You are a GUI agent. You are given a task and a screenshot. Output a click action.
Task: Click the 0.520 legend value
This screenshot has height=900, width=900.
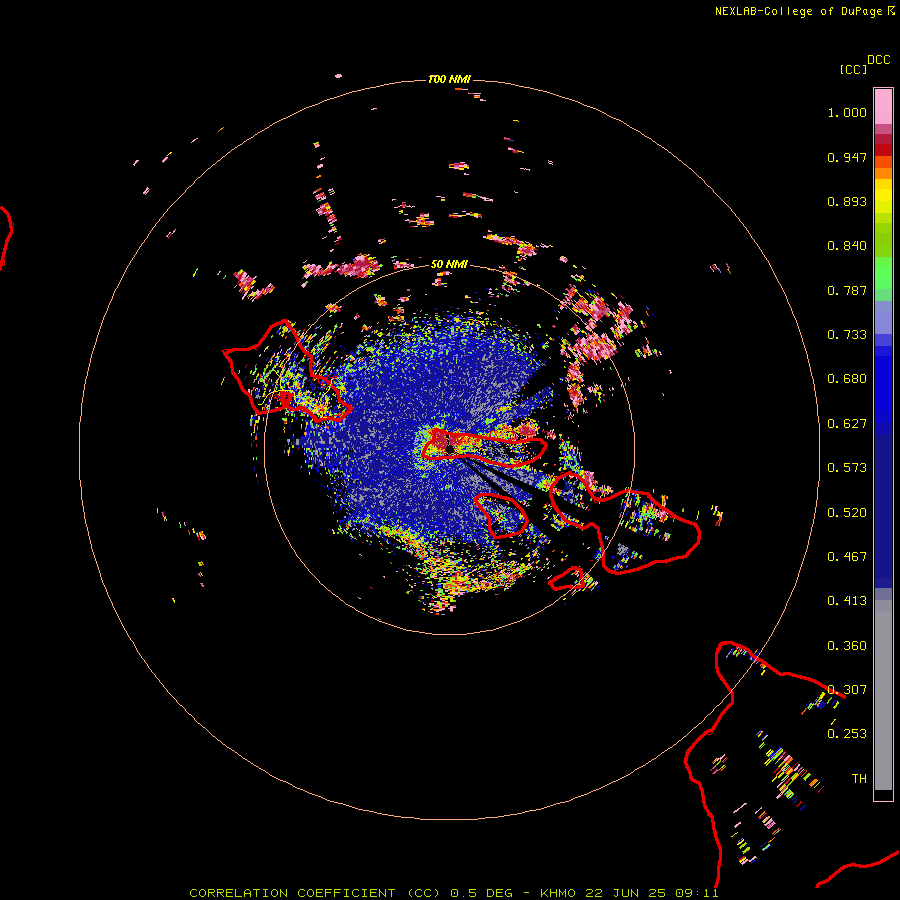coord(847,513)
